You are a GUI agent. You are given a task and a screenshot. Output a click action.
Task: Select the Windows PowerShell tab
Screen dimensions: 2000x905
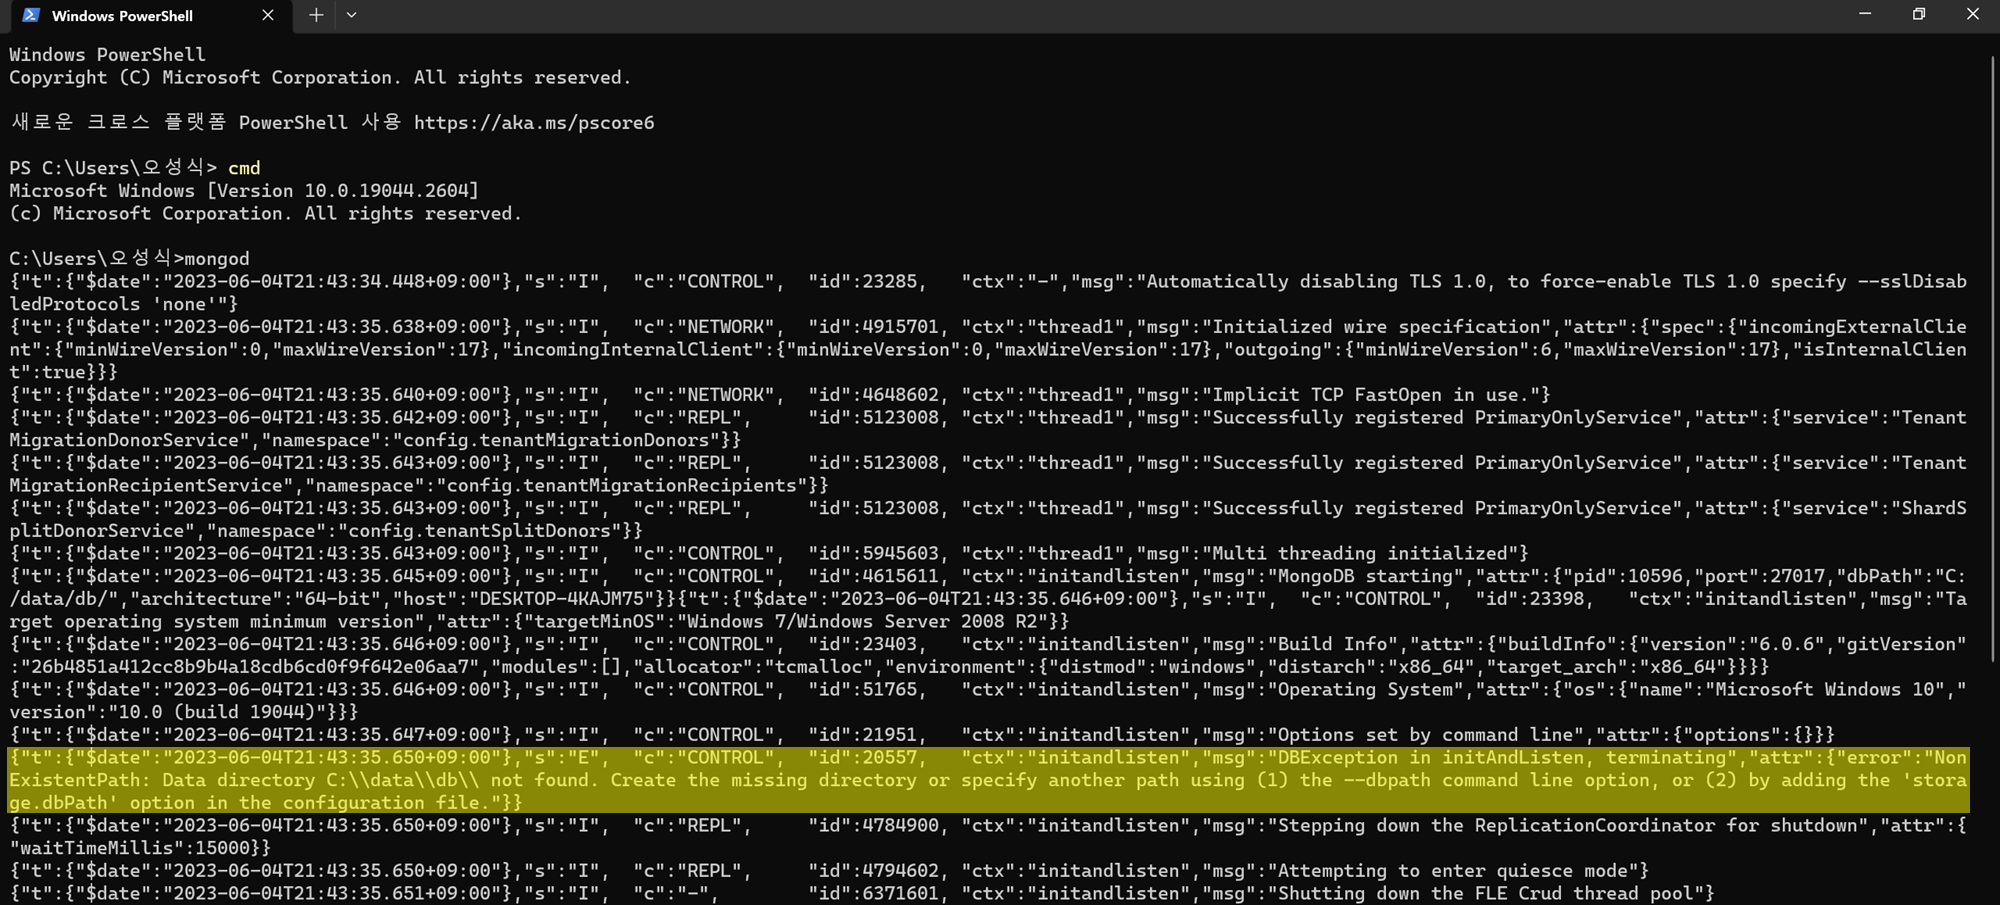coord(150,16)
